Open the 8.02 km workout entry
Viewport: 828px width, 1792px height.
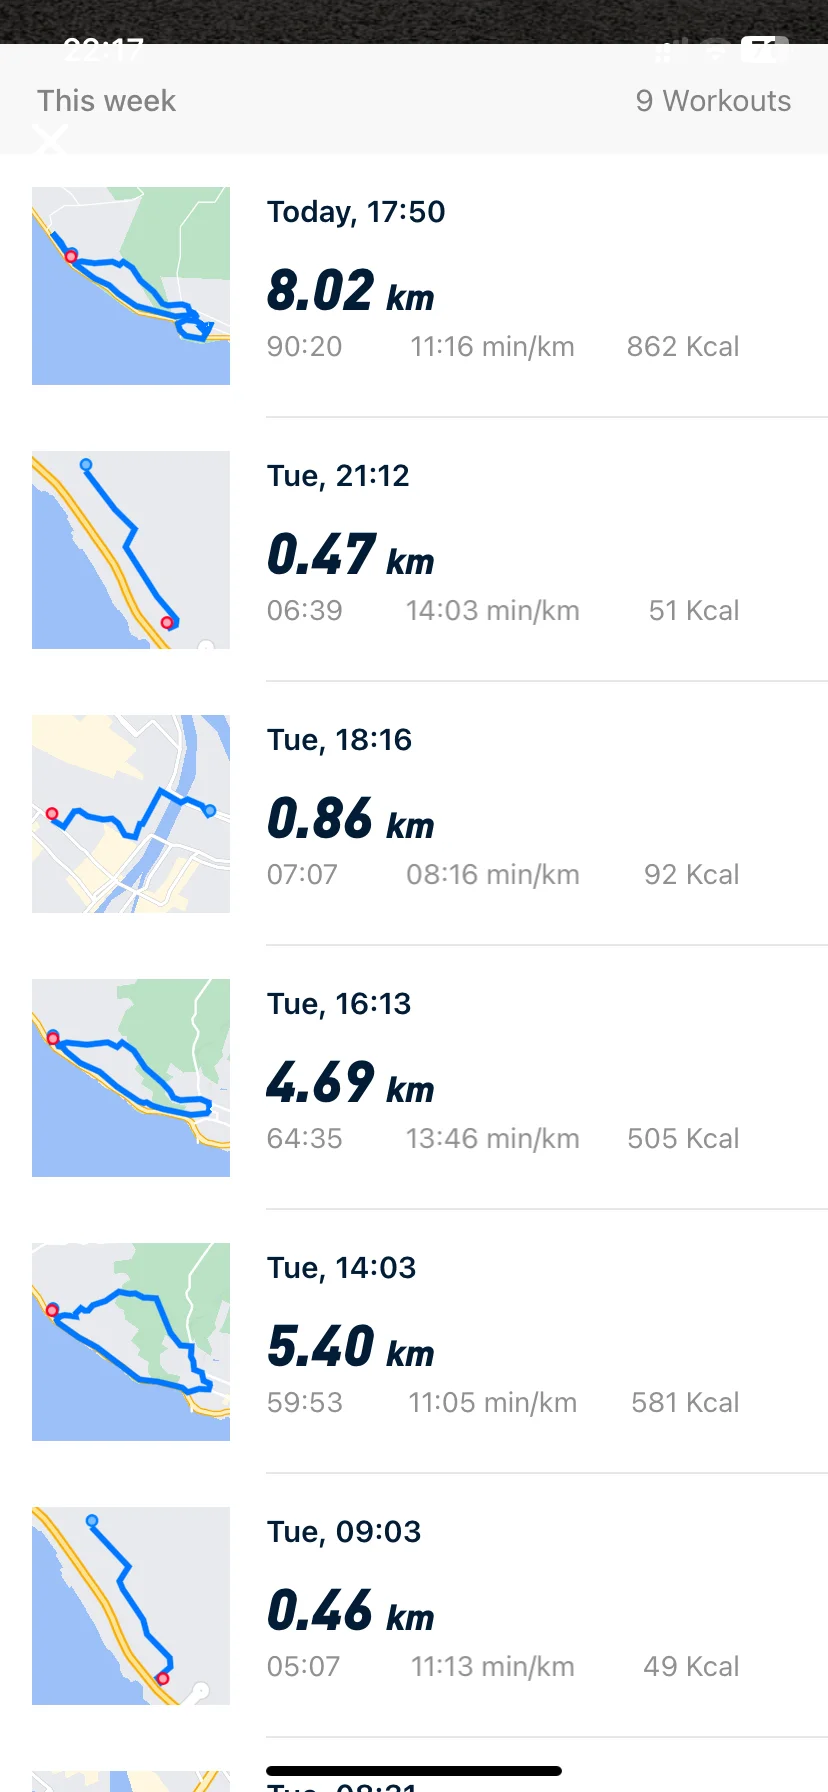(350, 291)
